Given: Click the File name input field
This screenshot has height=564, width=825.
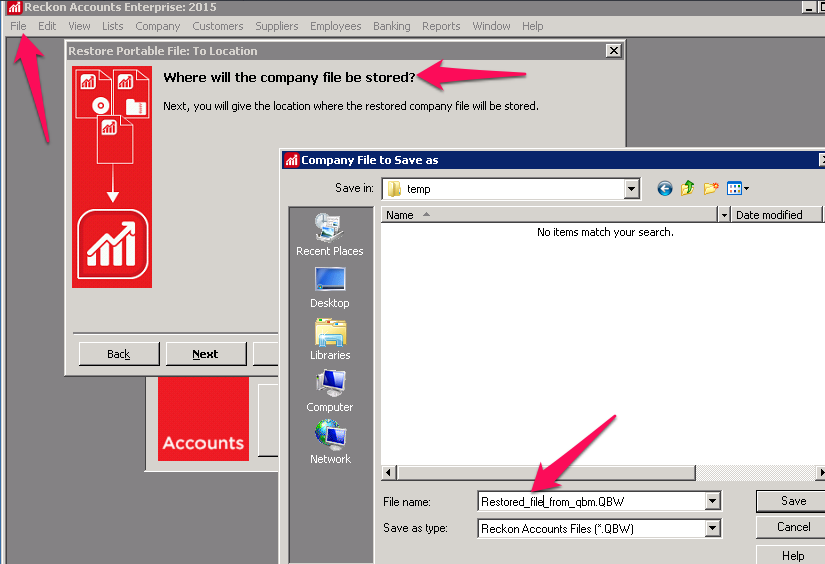Looking at the screenshot, I should coord(592,501).
